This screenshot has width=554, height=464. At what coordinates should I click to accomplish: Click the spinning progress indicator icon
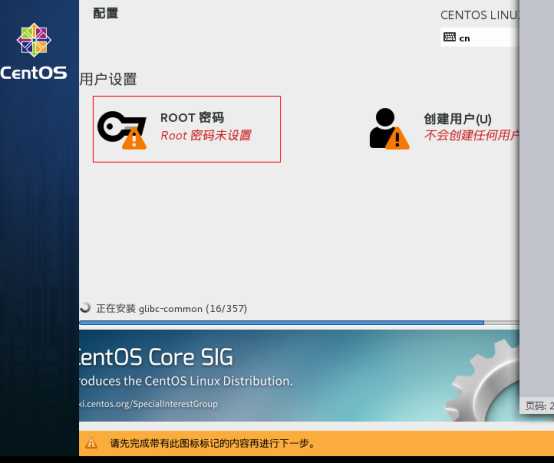[85, 308]
